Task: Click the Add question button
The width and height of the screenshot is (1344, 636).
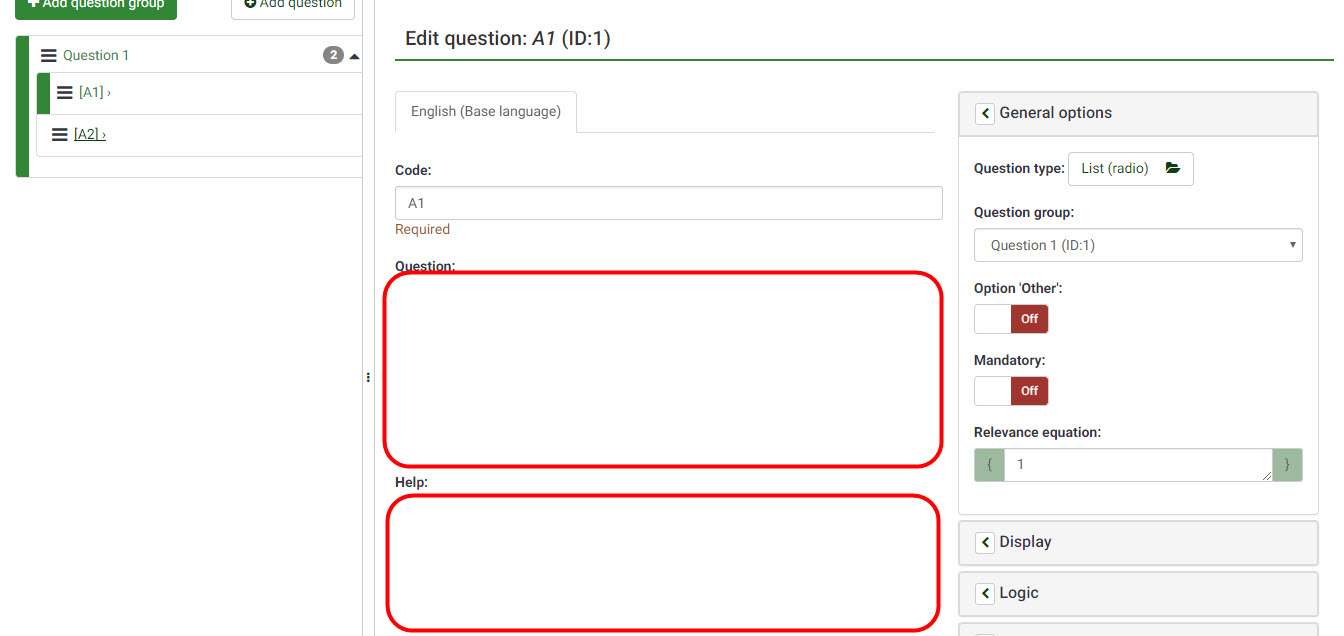Action: point(293,6)
